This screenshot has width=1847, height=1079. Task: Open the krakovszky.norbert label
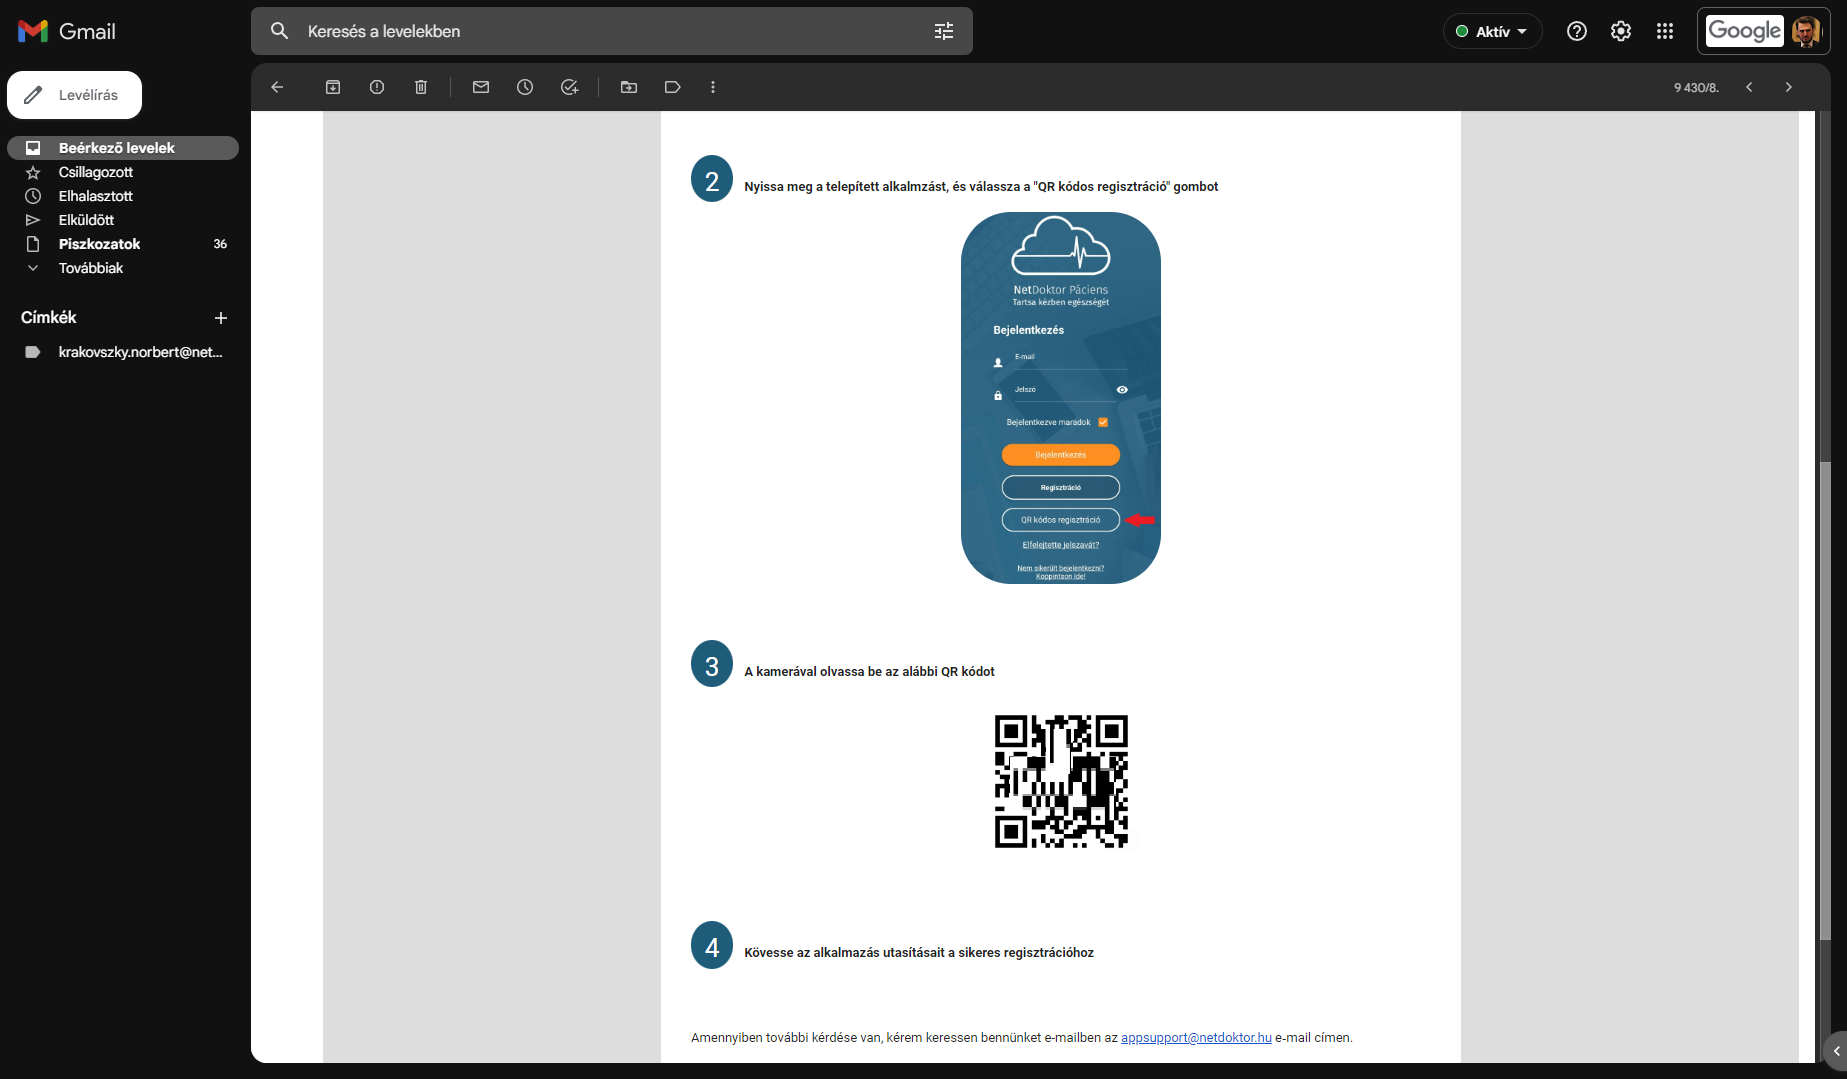(x=123, y=352)
